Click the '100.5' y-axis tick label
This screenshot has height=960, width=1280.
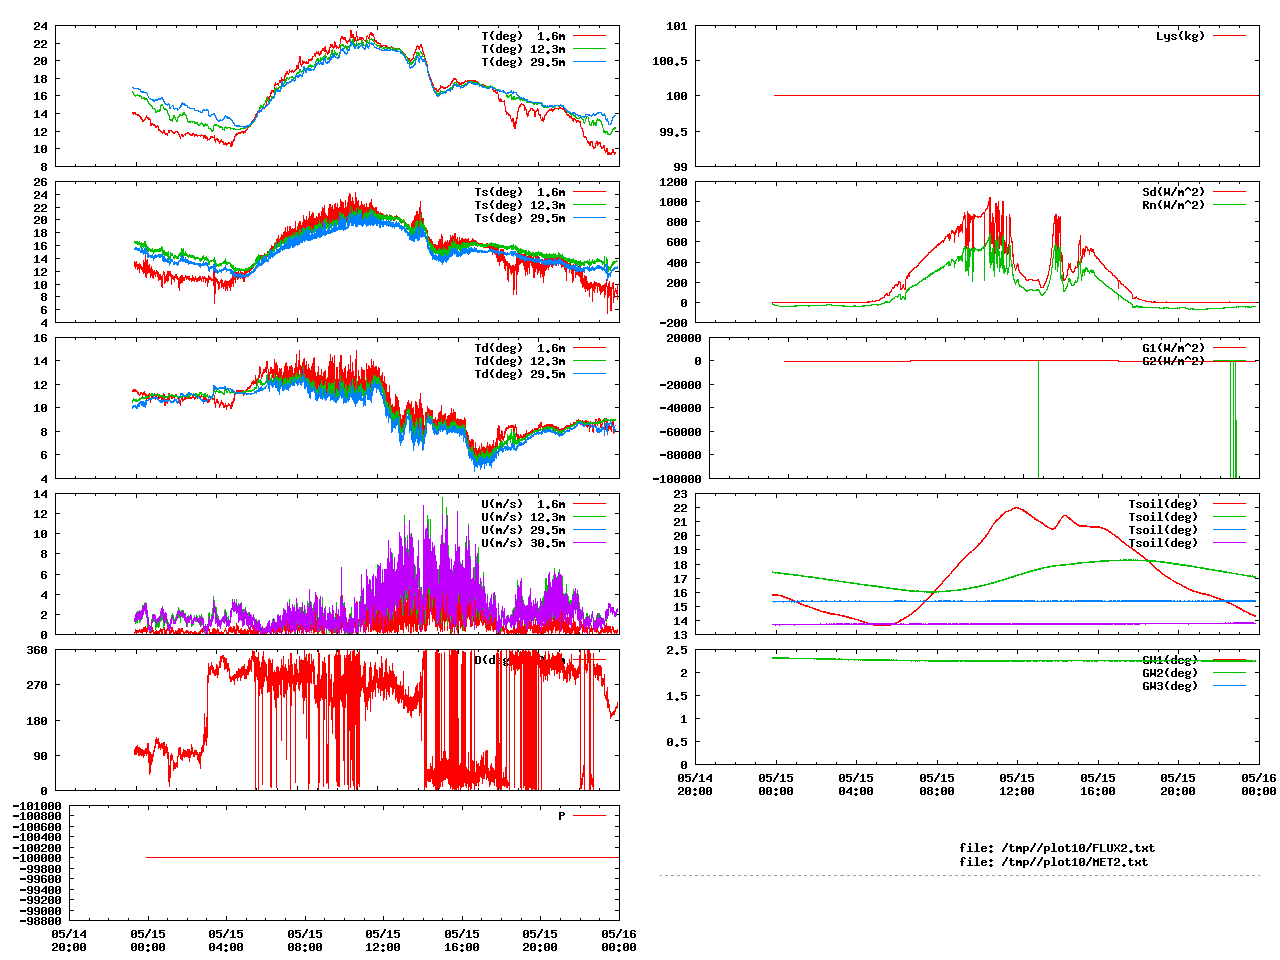point(670,61)
